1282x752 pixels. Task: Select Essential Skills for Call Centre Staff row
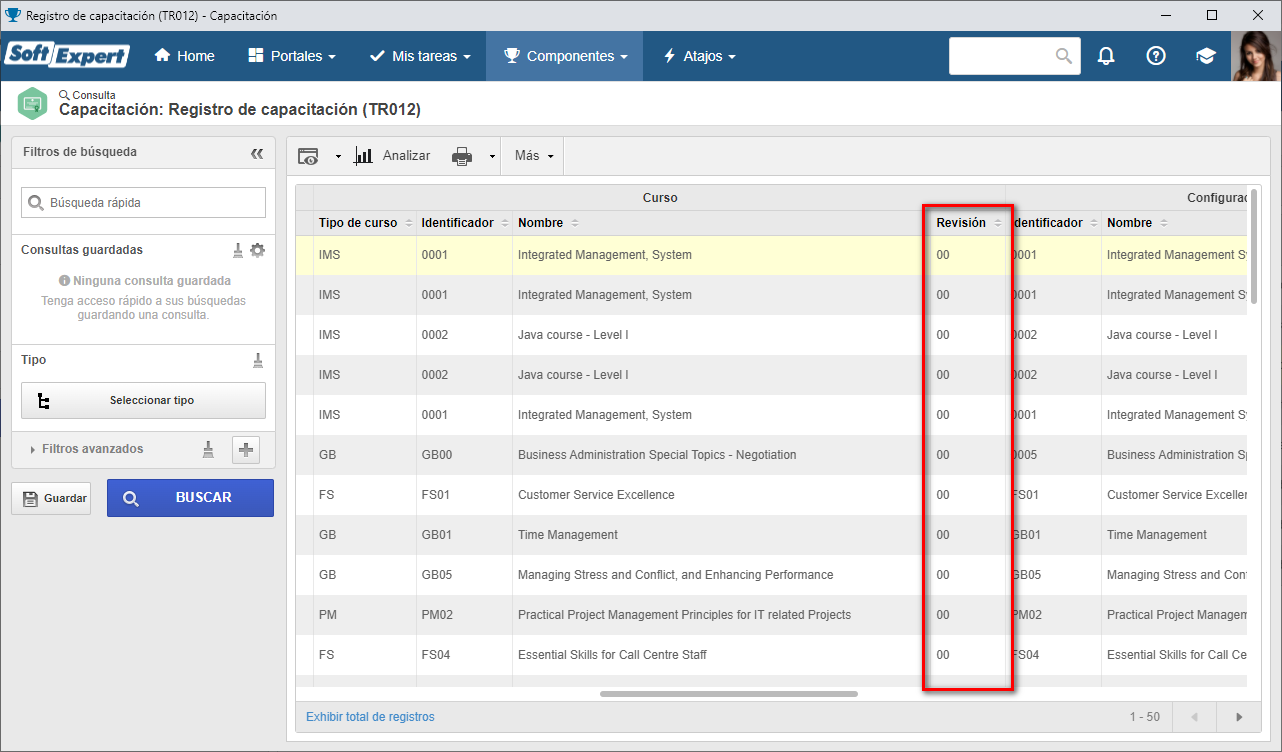[x=771, y=655]
